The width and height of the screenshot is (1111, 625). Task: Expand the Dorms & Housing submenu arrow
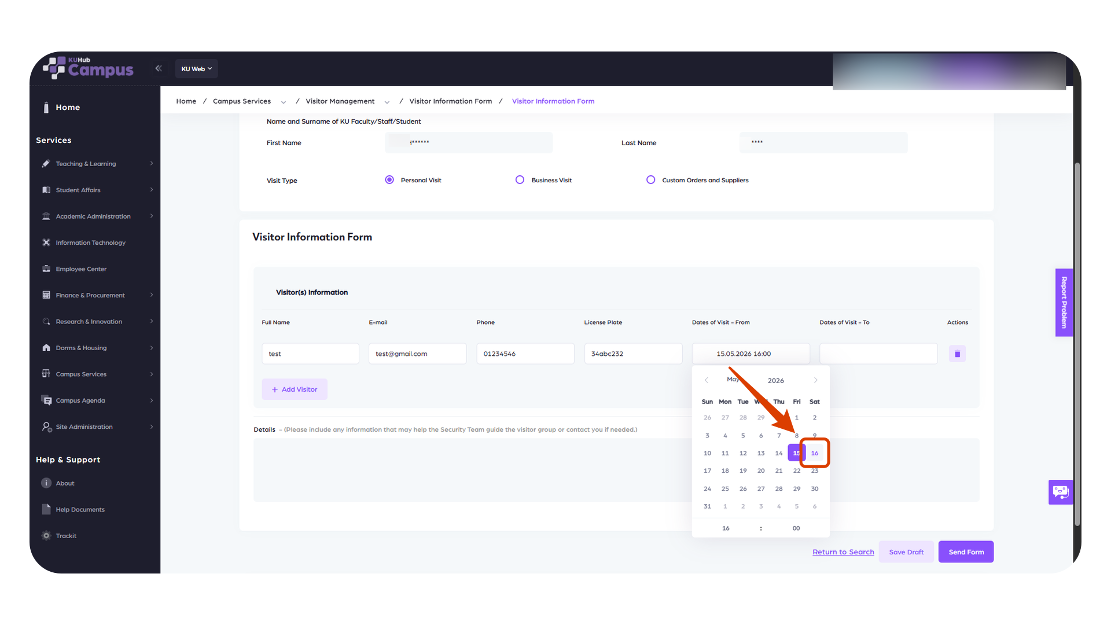click(x=152, y=348)
